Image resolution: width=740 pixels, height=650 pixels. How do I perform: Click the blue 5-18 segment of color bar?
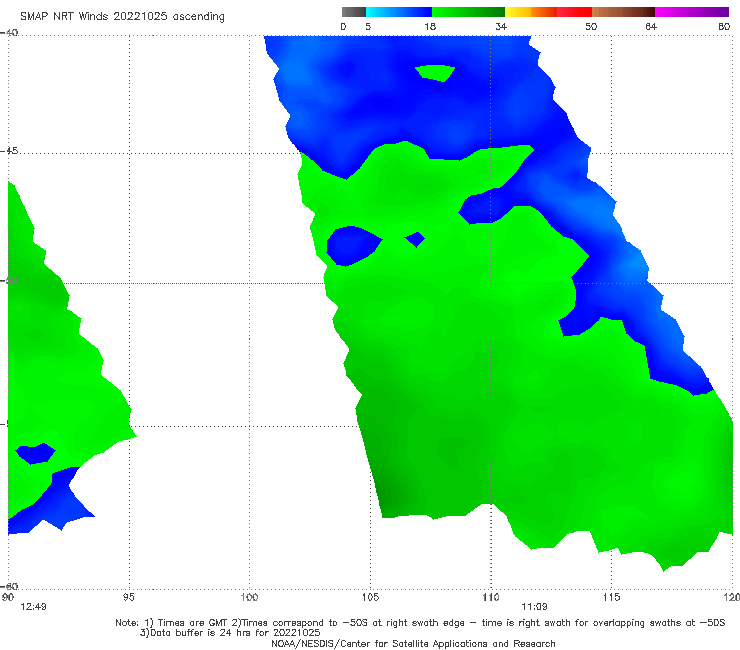click(399, 12)
